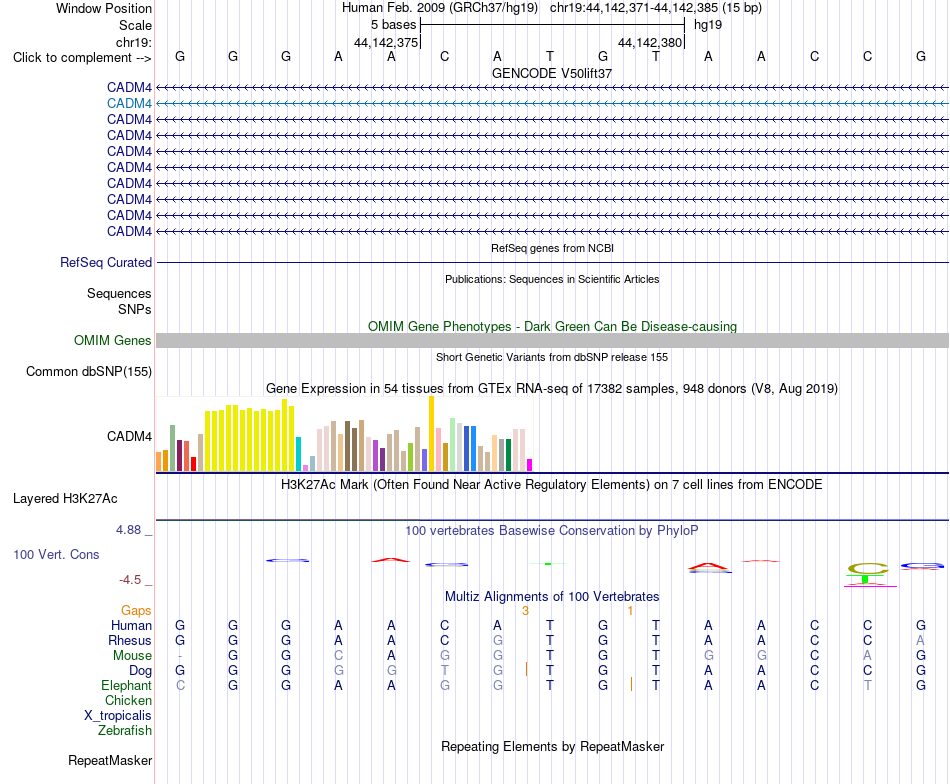Click the chr19:44,142,371-44,142,385 position text
The image size is (950, 784).
point(656,8)
